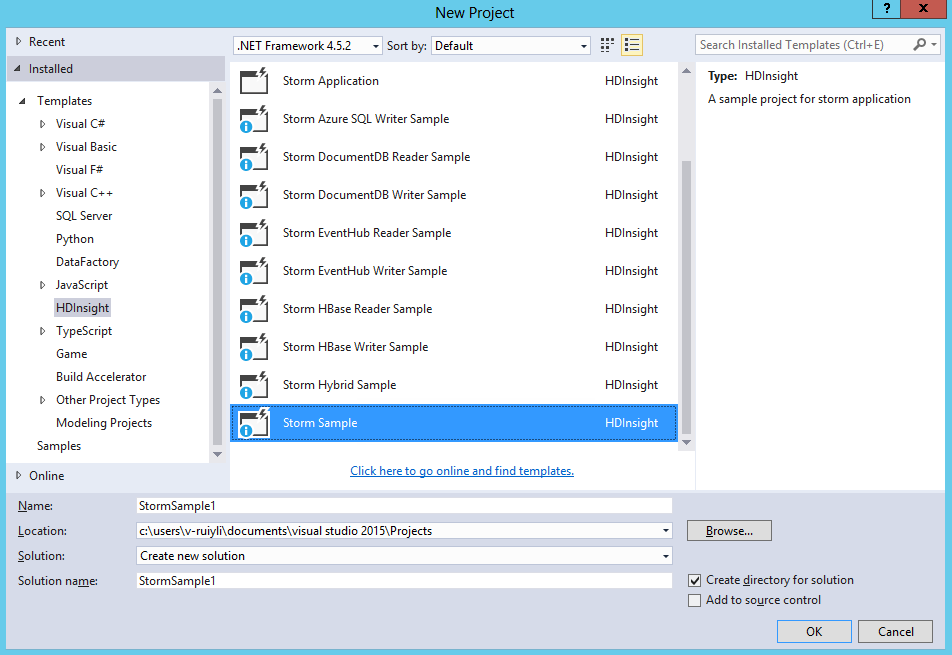This screenshot has width=952, height=655.
Task: Switch to small icons view
Action: tap(607, 45)
